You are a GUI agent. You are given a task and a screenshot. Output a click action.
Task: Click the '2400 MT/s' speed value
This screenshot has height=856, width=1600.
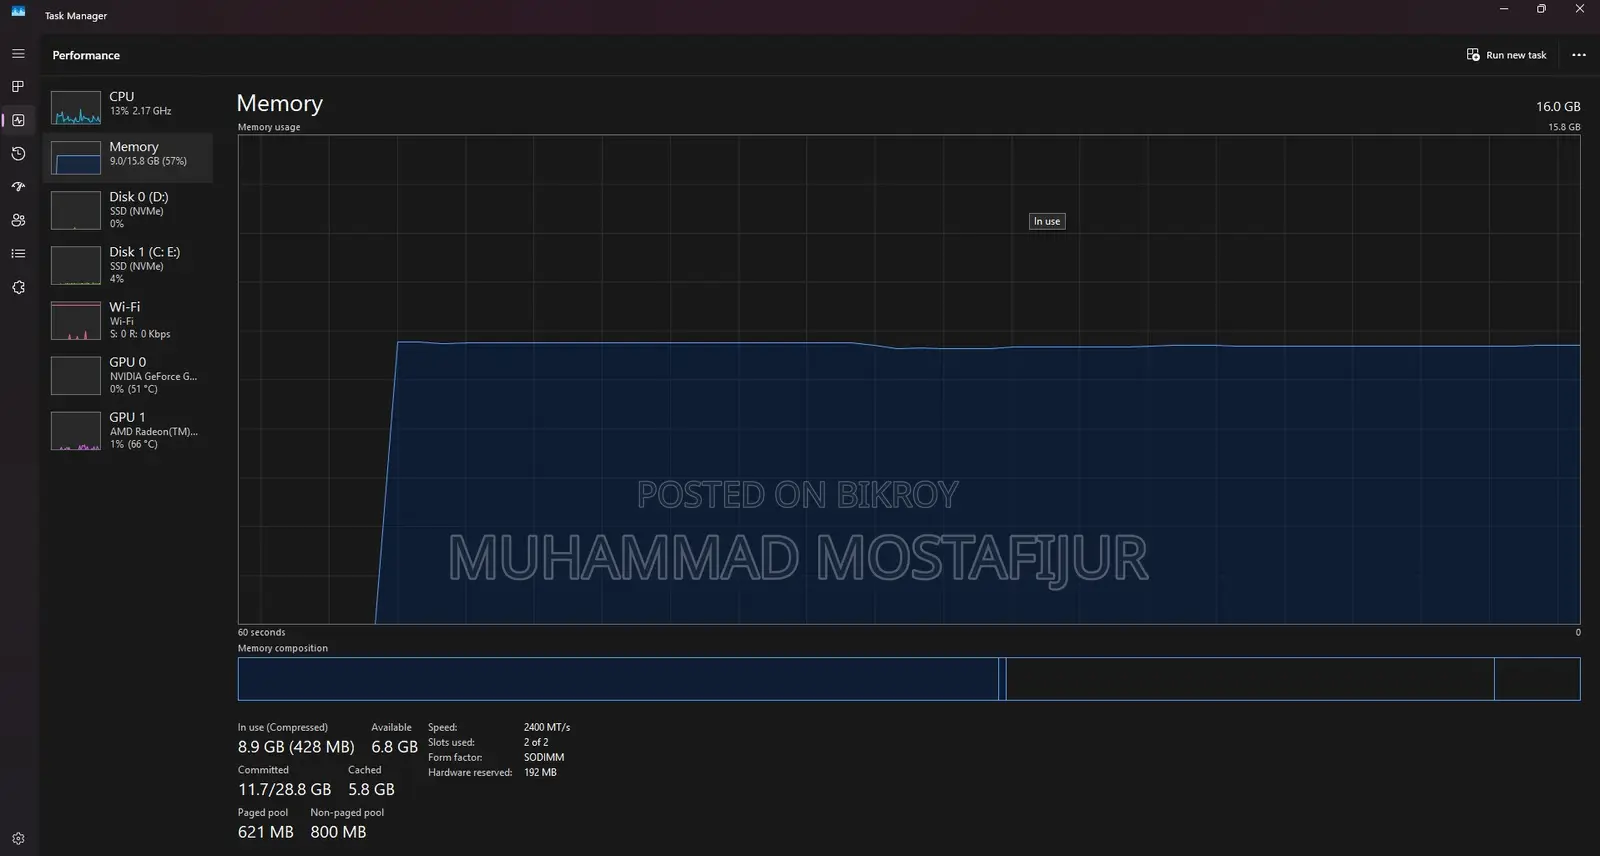point(547,727)
